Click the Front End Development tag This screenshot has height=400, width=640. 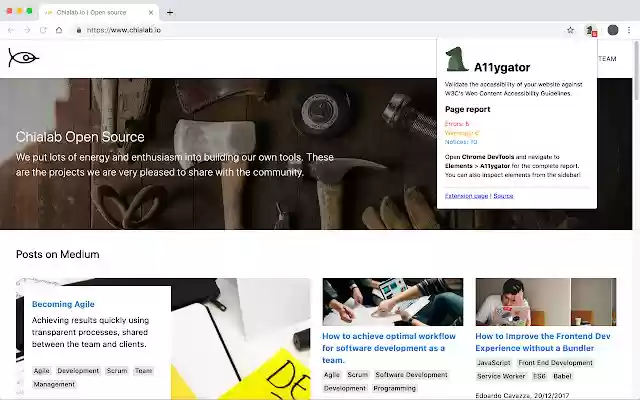click(x=555, y=362)
